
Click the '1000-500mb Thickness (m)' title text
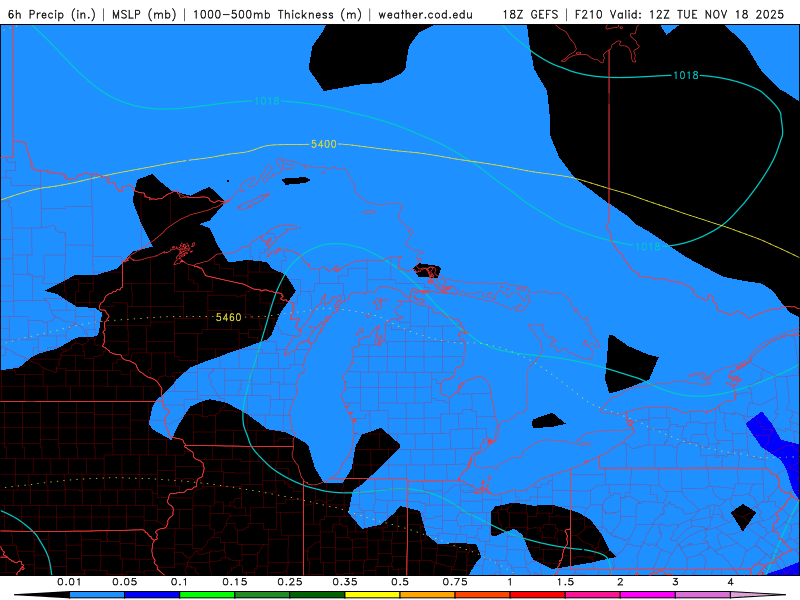click(x=277, y=14)
